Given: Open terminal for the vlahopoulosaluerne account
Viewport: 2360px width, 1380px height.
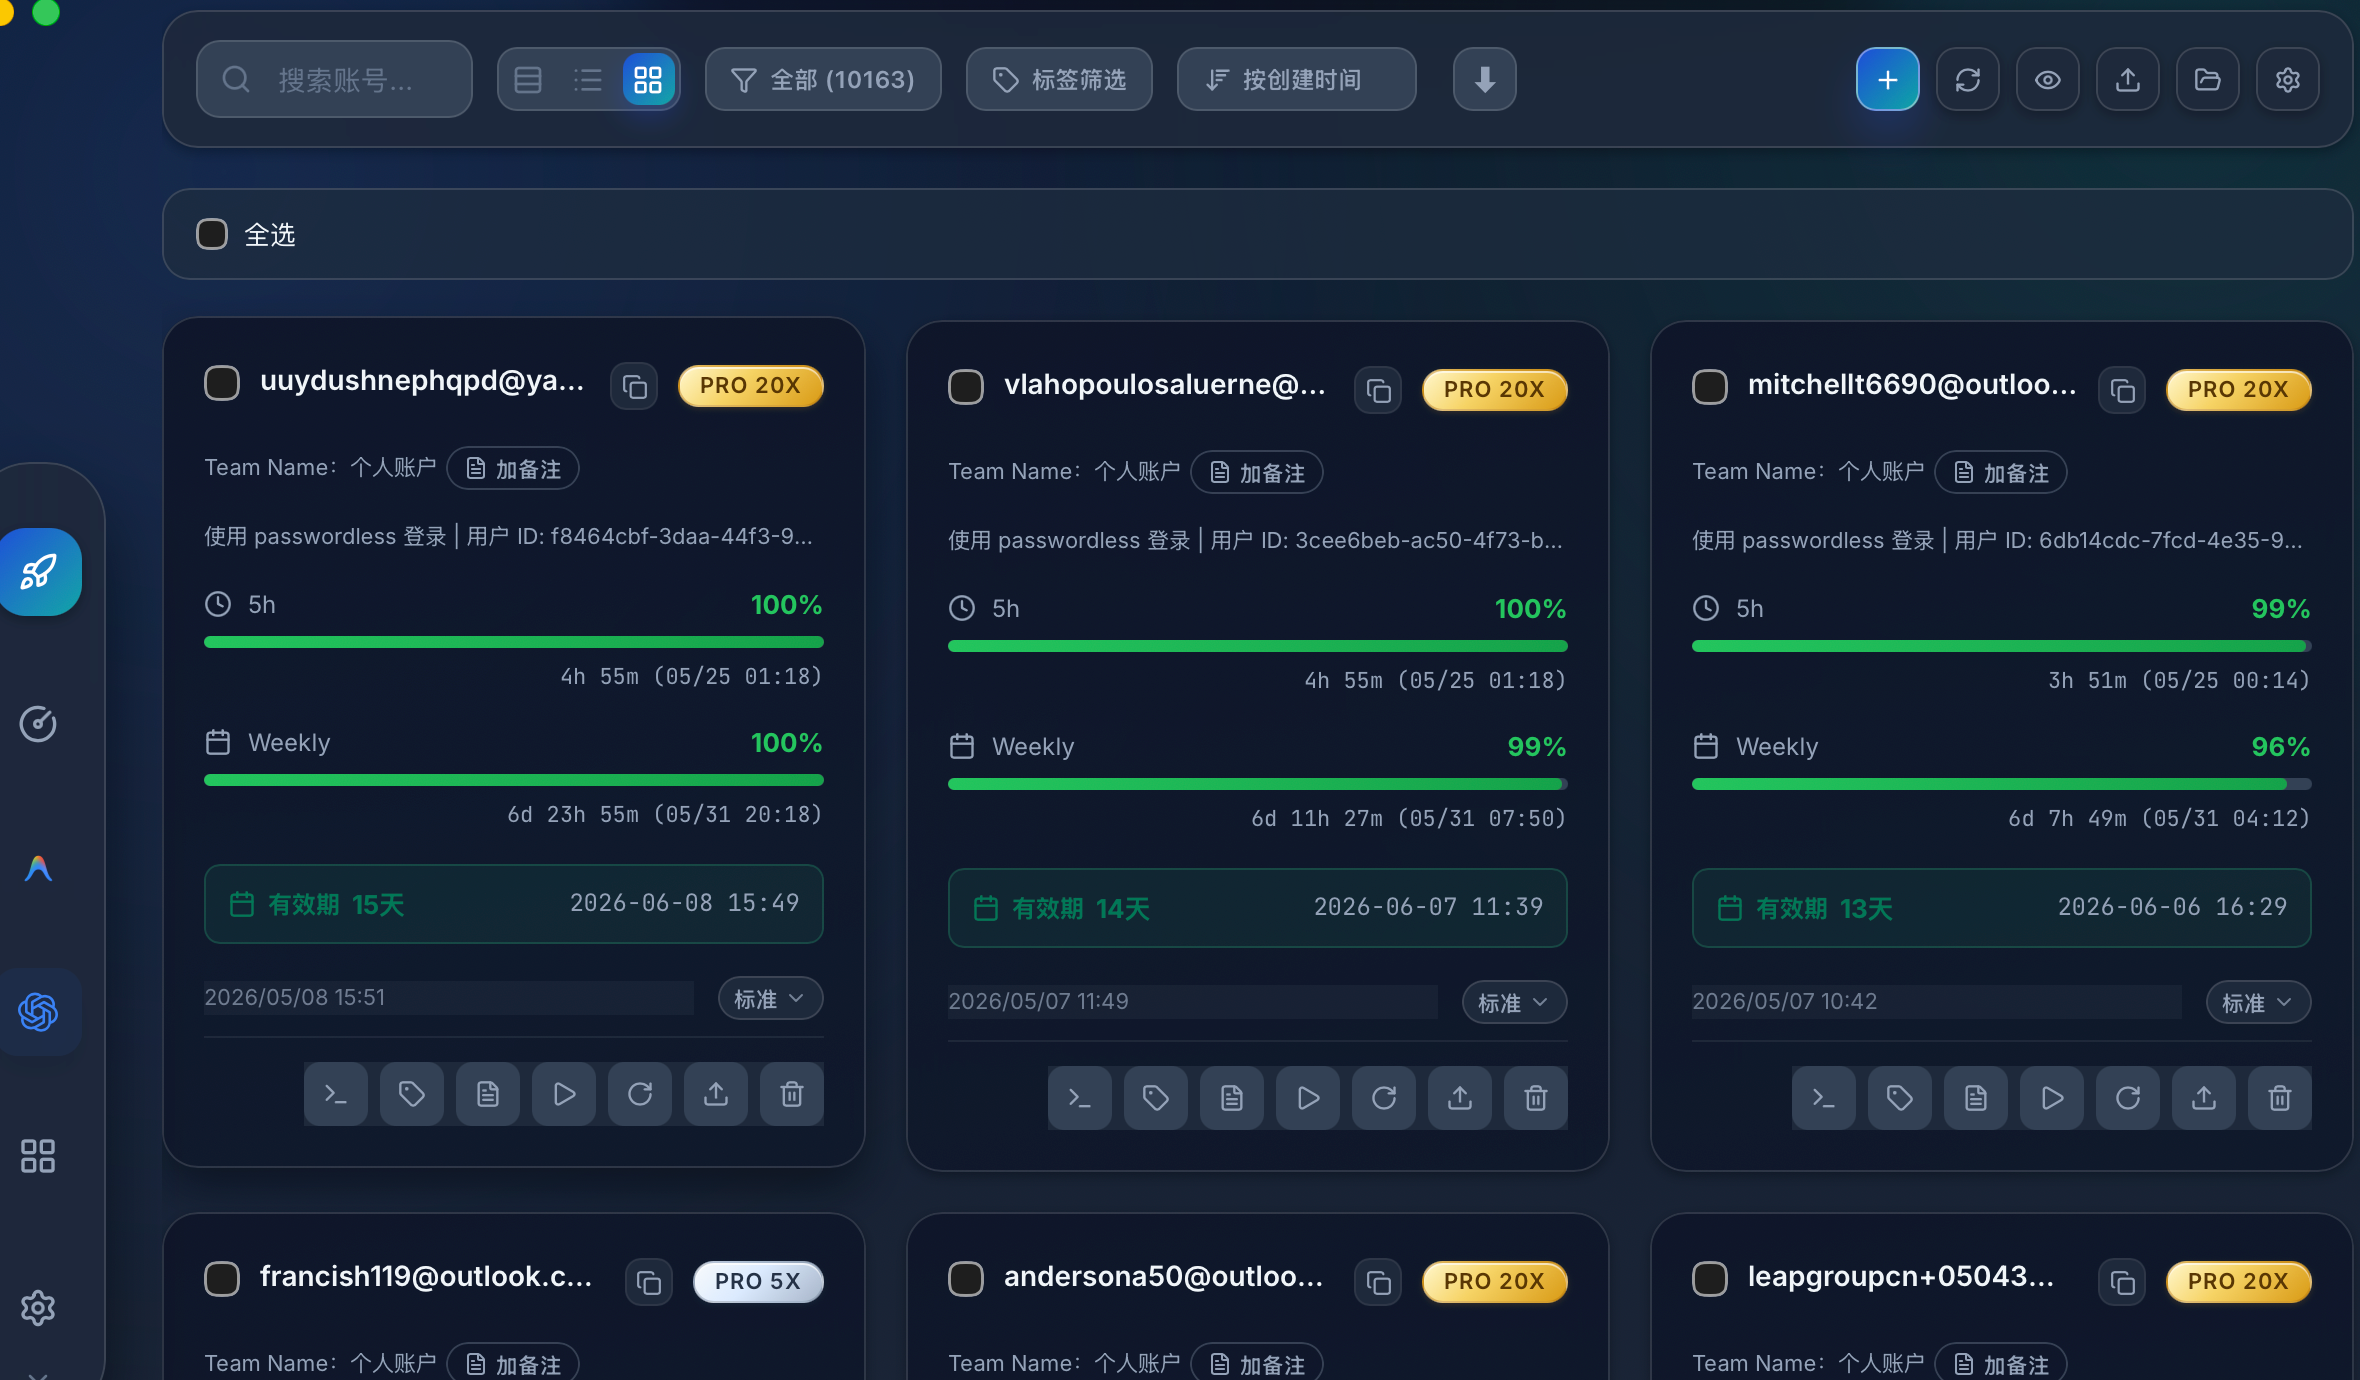Looking at the screenshot, I should [x=1080, y=1098].
